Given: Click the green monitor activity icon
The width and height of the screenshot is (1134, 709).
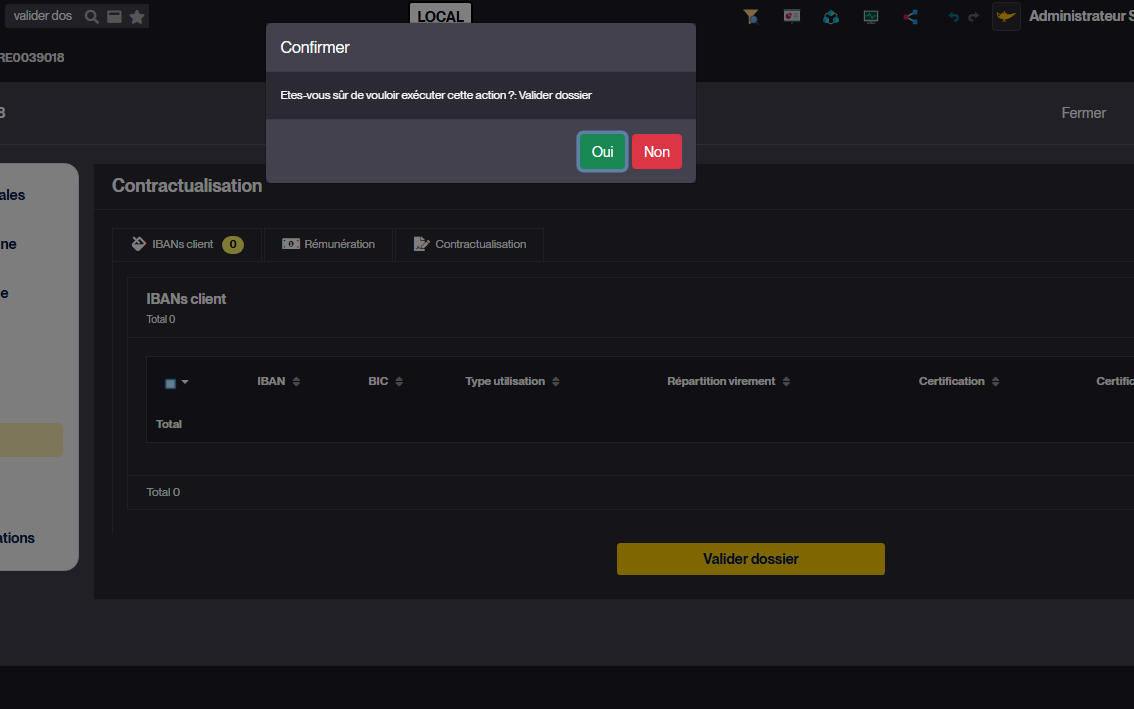Looking at the screenshot, I should click(871, 17).
